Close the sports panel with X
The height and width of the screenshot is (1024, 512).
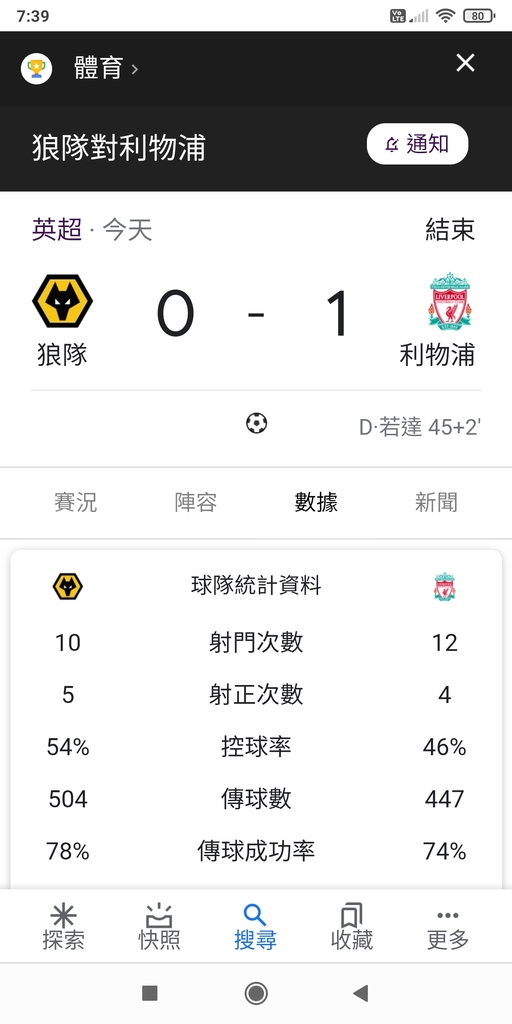(x=465, y=63)
